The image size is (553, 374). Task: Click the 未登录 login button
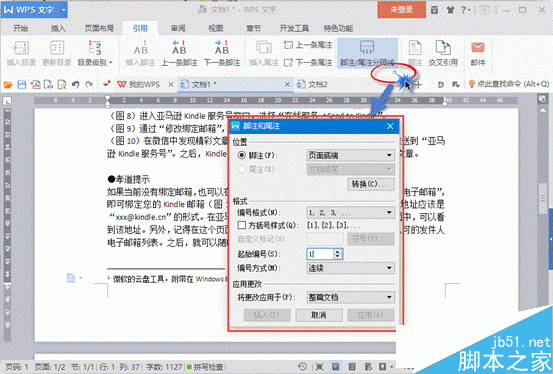pos(401,10)
